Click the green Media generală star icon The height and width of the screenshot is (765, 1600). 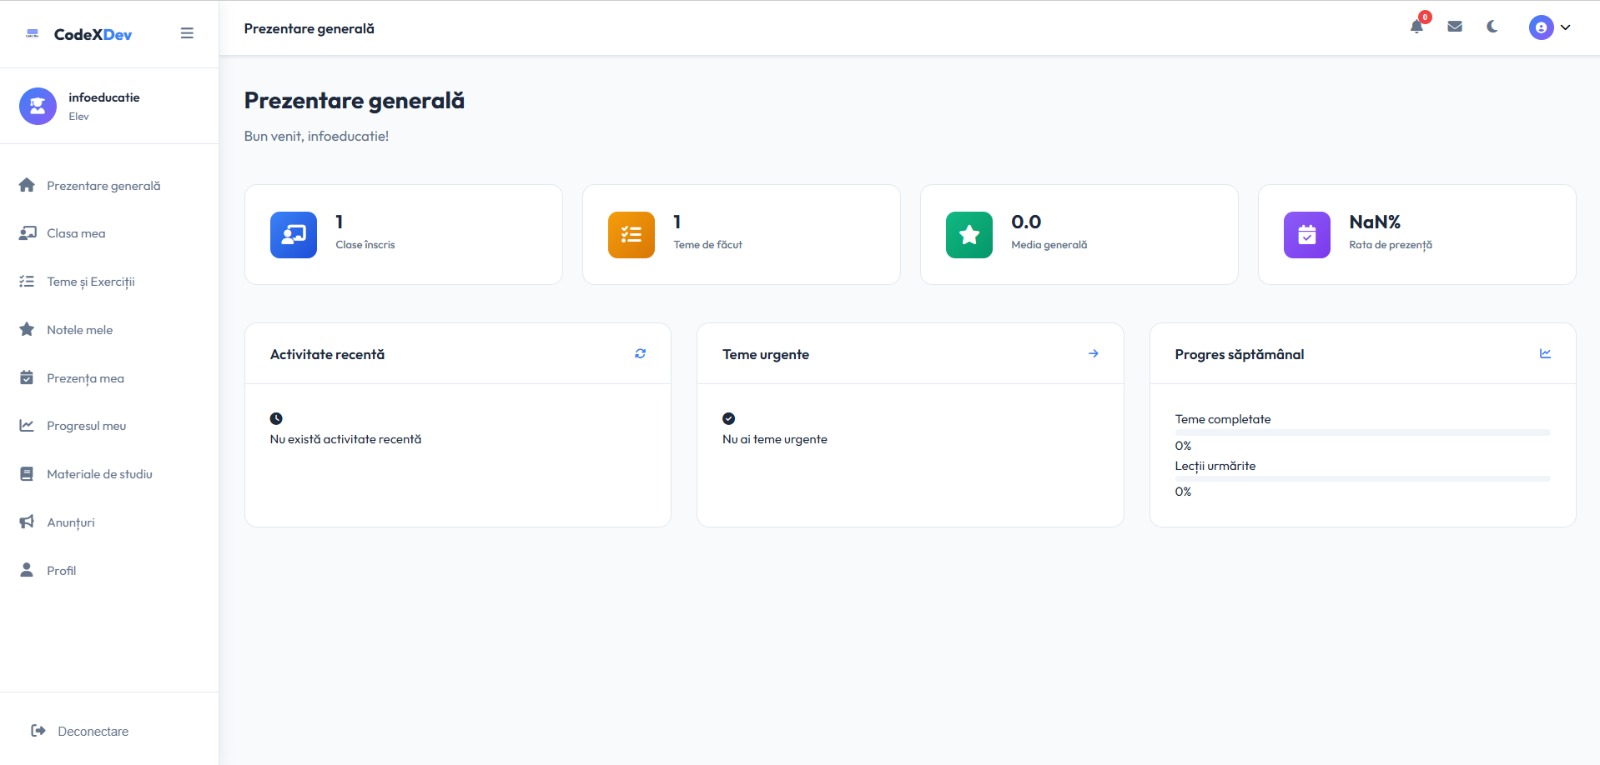click(x=969, y=235)
